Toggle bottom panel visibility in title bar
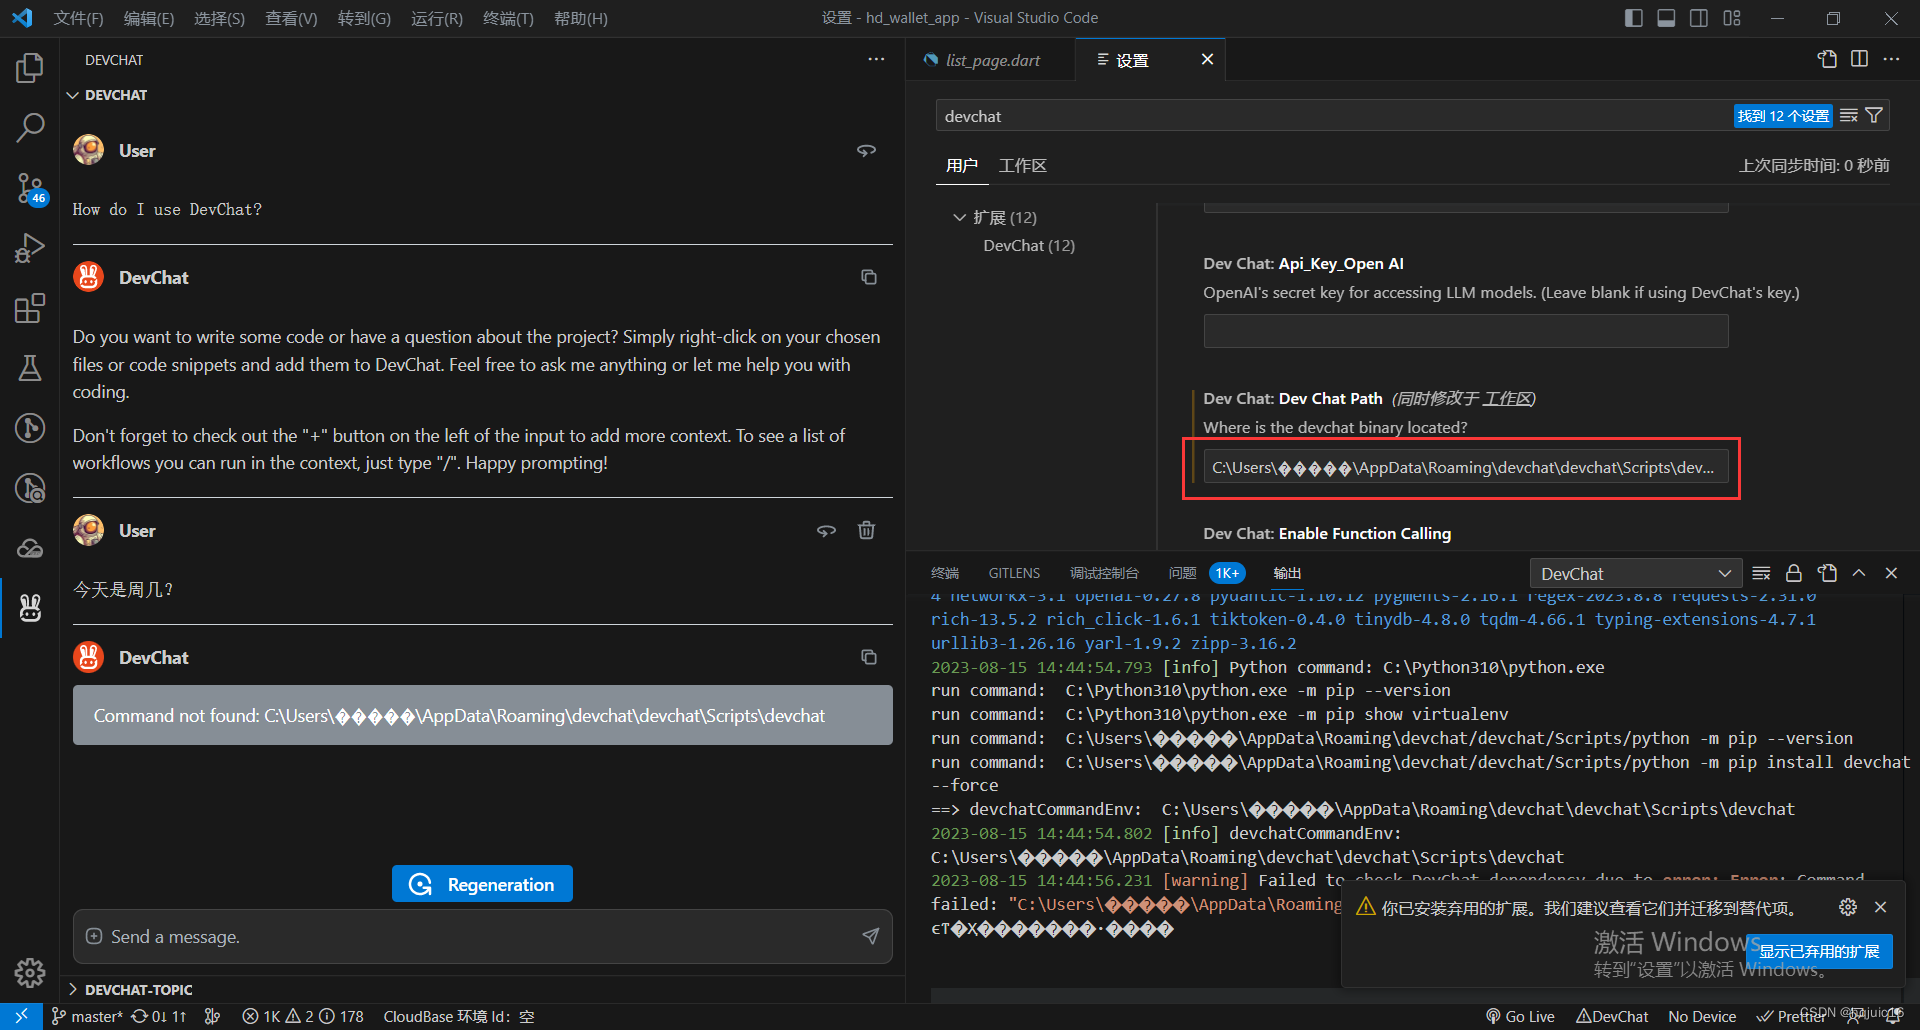Screen dimensions: 1920x1030 coord(1666,18)
